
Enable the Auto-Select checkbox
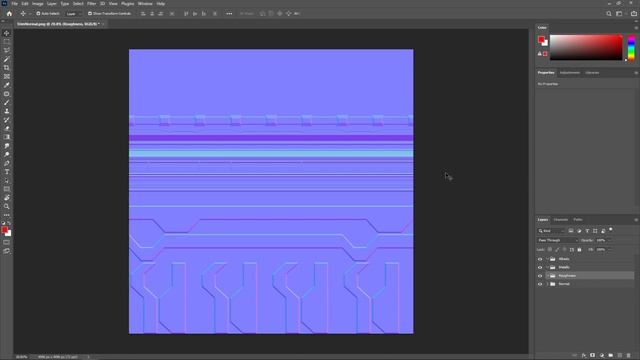pyautogui.click(x=38, y=13)
